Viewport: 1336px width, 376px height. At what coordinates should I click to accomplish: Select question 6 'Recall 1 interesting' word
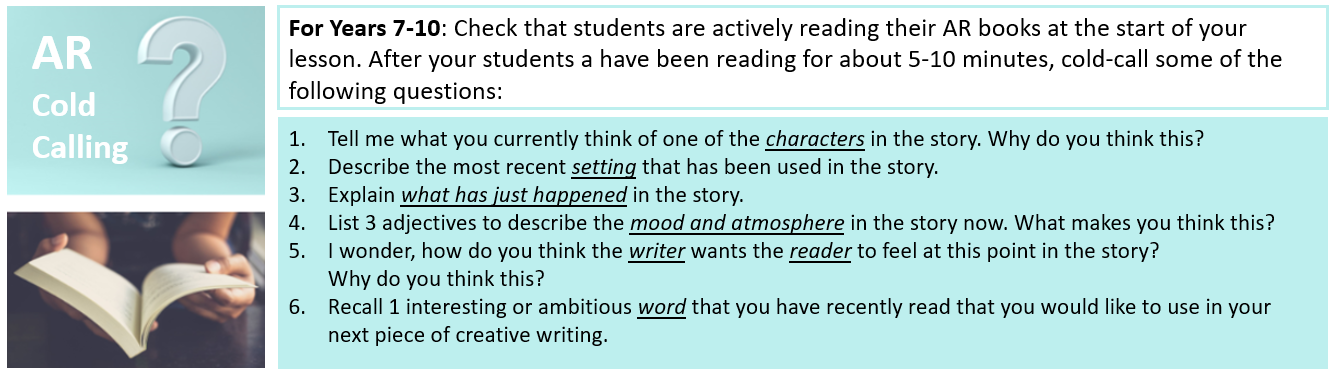point(780,321)
